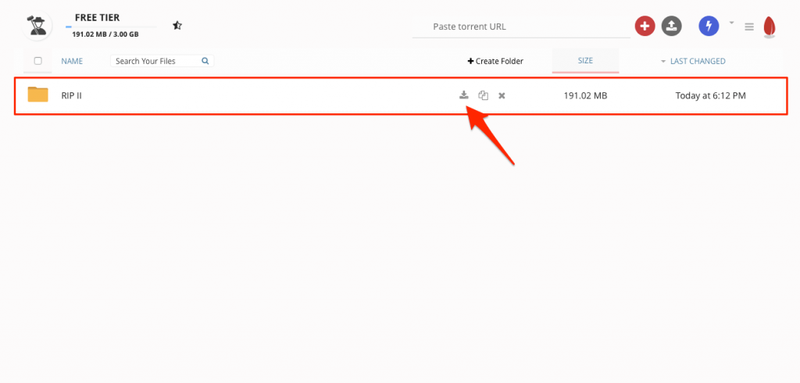The image size is (800, 383).
Task: Click the gray upload torrent file icon
Action: (x=671, y=26)
